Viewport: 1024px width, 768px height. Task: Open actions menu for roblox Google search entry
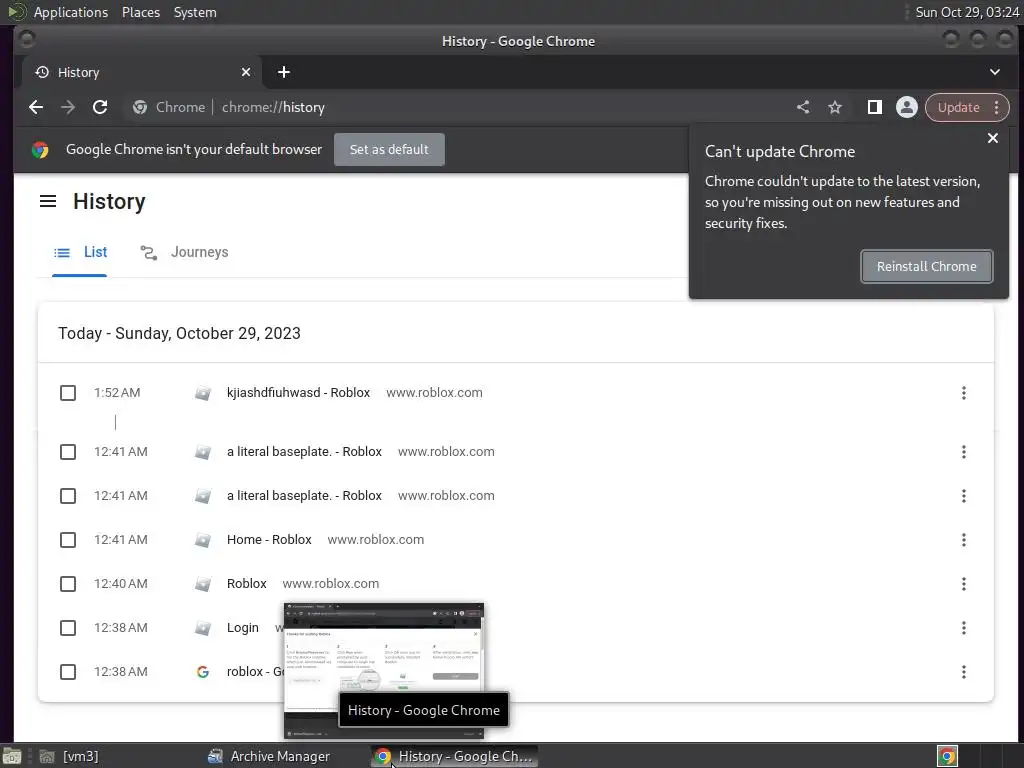point(963,672)
